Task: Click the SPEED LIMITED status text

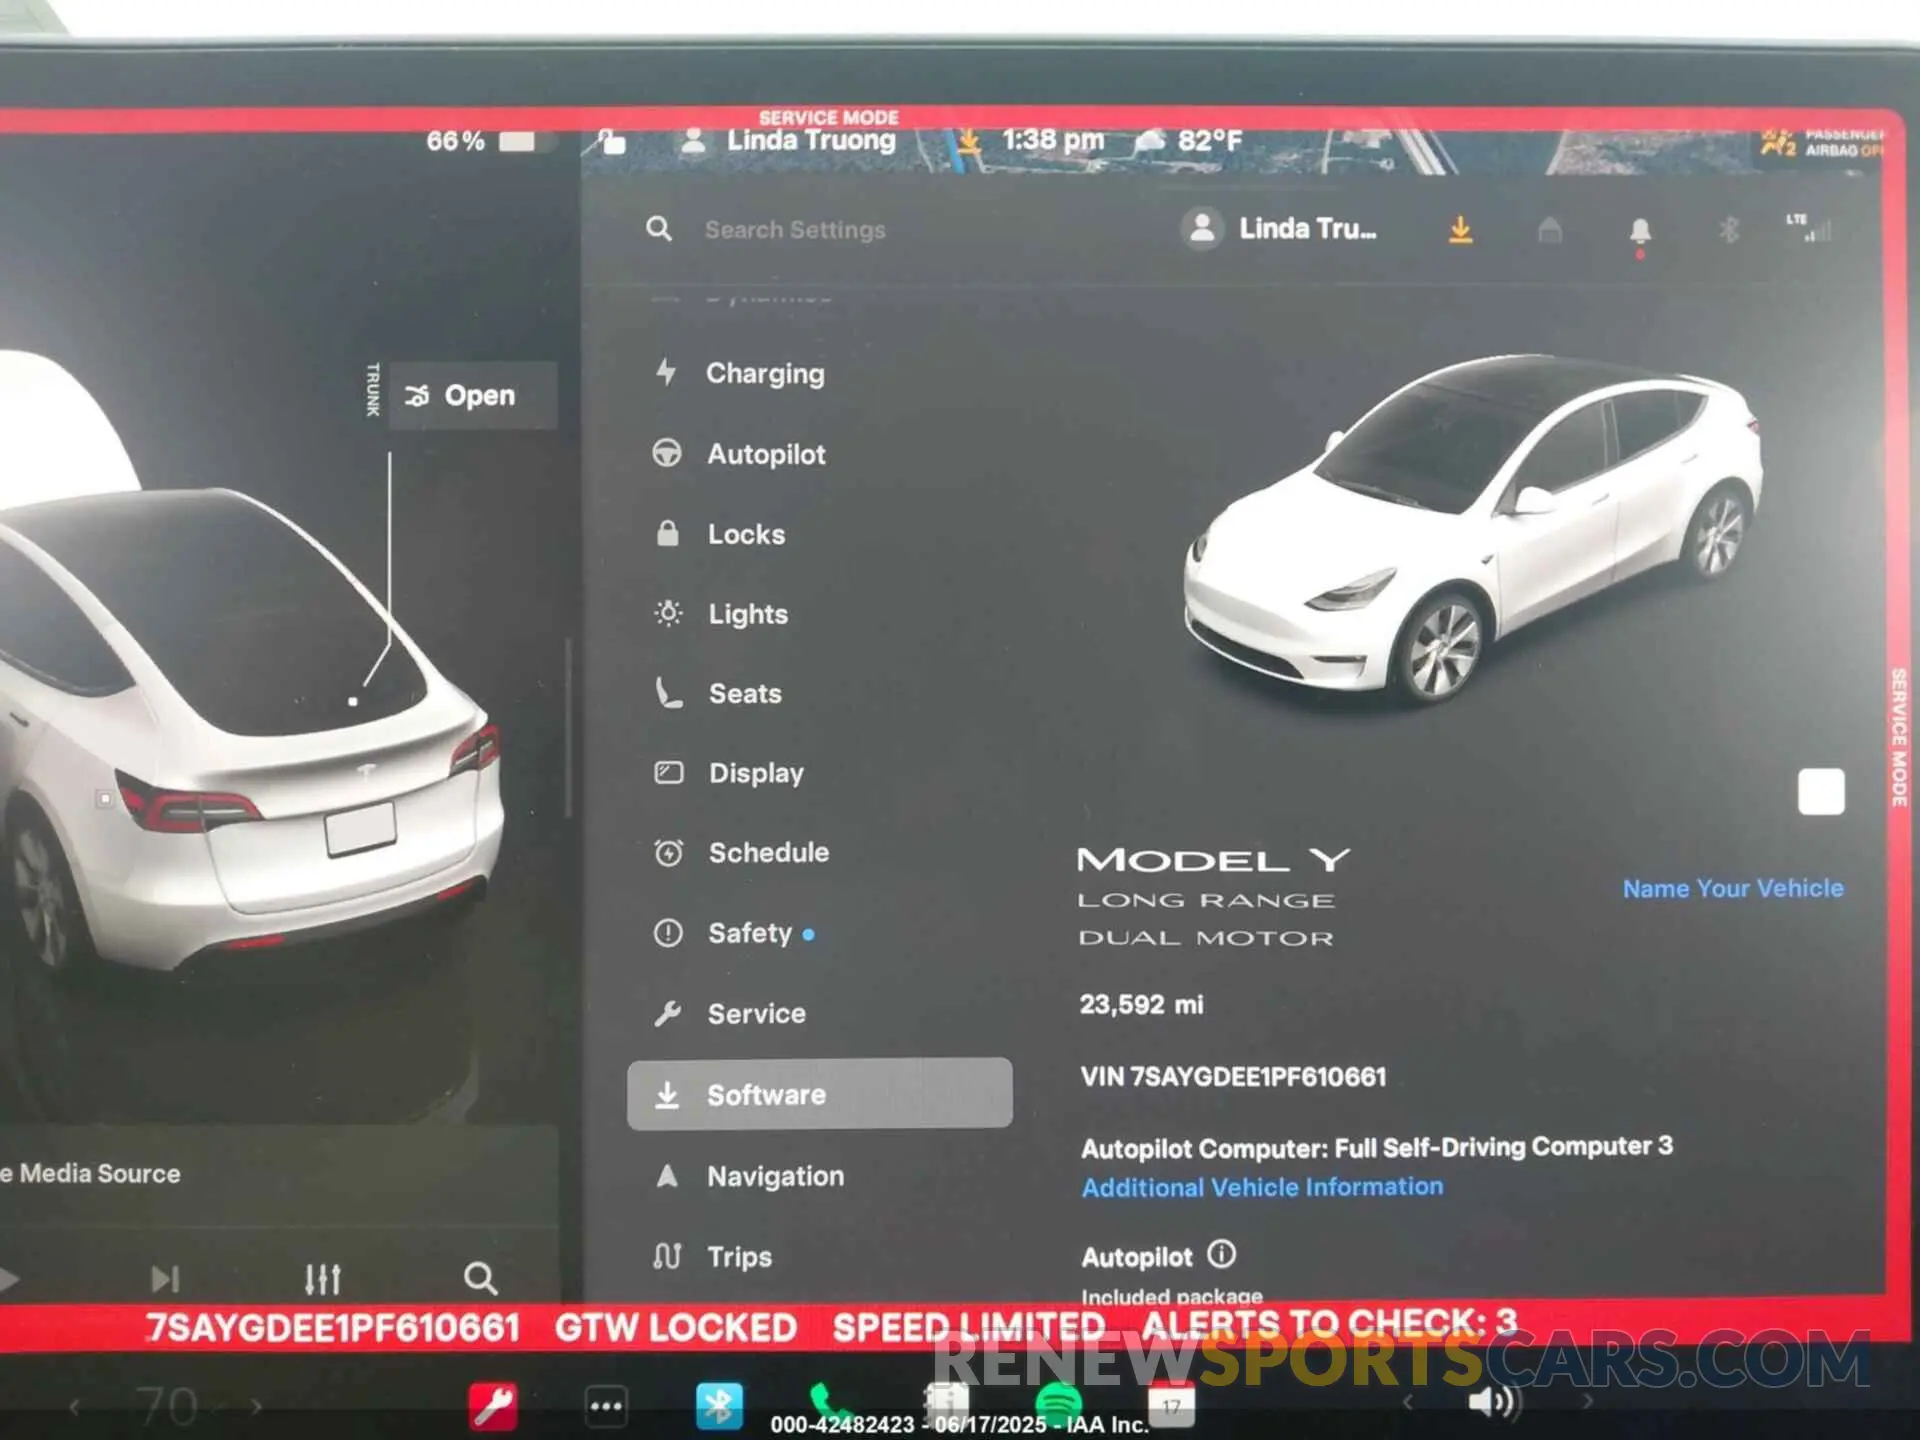Action: tap(968, 1327)
